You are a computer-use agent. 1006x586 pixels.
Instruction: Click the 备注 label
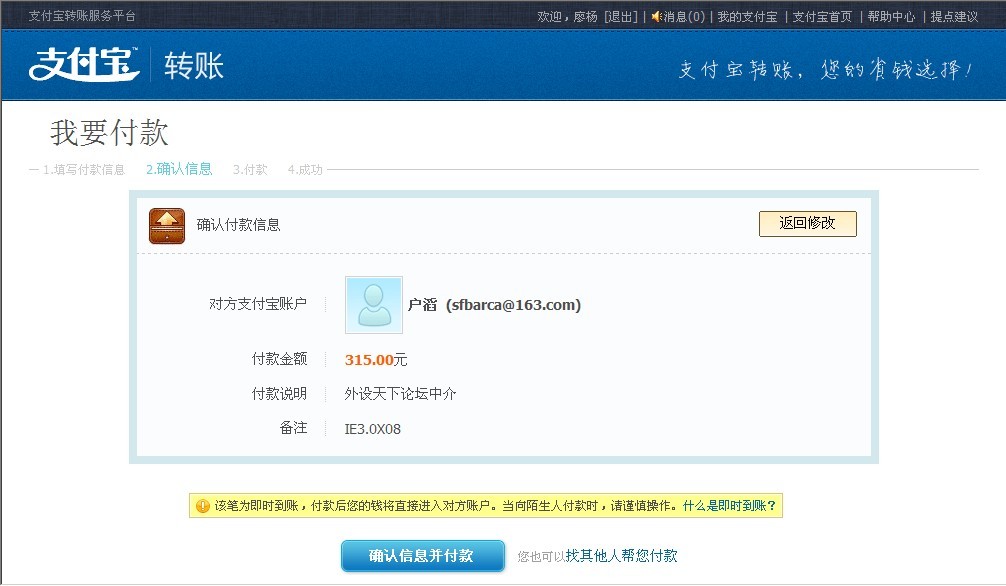pyautogui.click(x=293, y=428)
